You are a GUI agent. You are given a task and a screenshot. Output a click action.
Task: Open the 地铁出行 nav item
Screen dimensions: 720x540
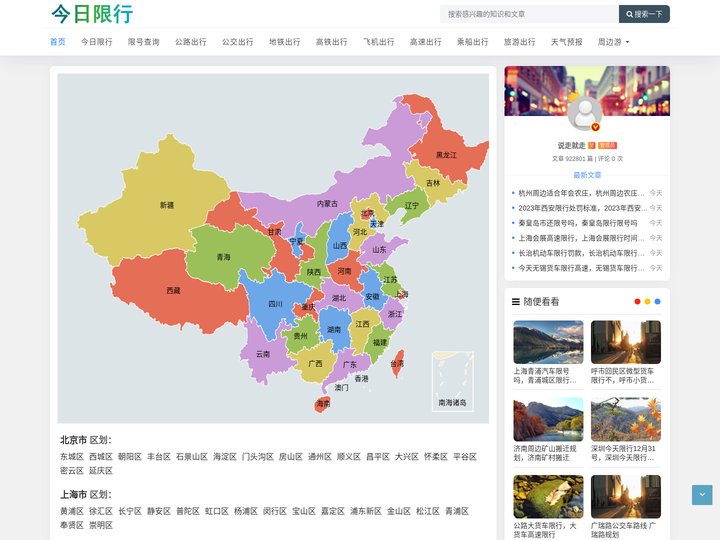click(284, 42)
